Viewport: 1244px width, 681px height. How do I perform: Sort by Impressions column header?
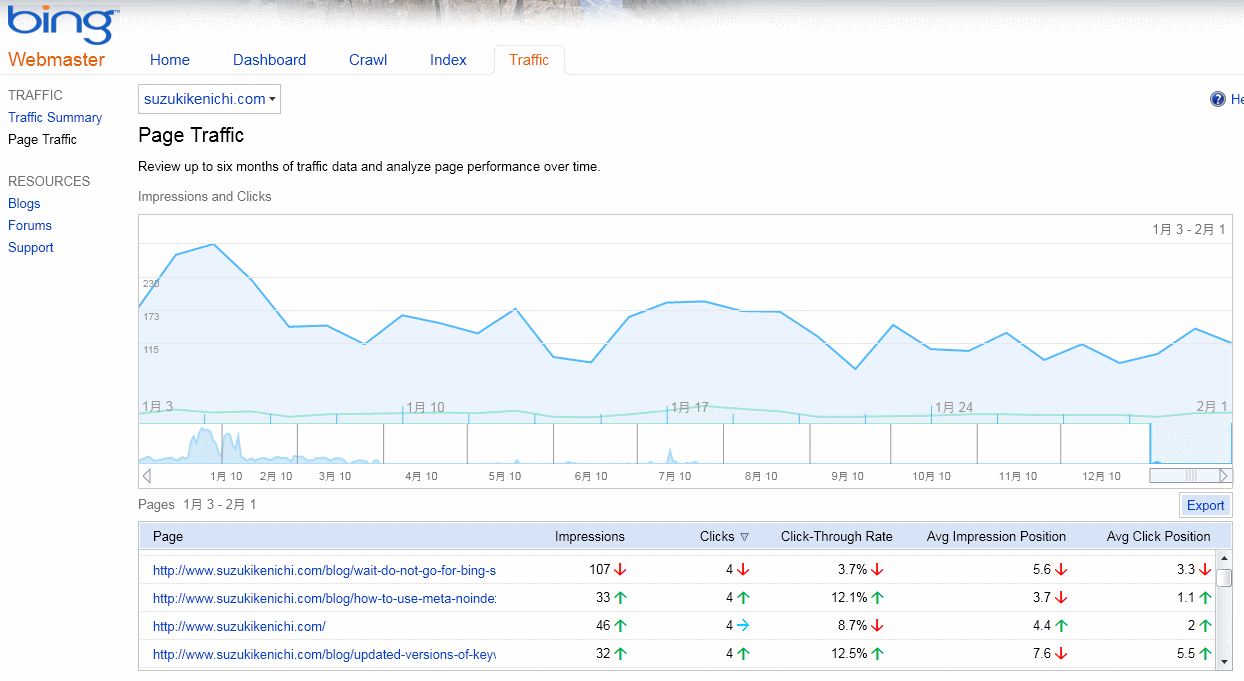point(589,536)
